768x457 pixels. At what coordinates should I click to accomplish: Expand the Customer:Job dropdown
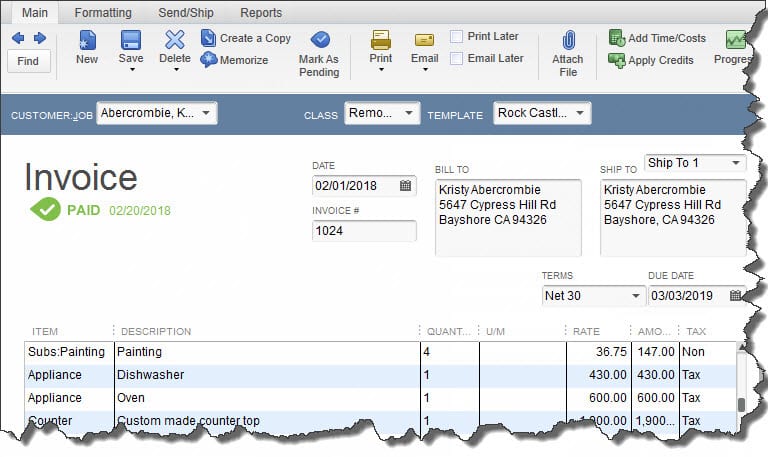tap(207, 114)
